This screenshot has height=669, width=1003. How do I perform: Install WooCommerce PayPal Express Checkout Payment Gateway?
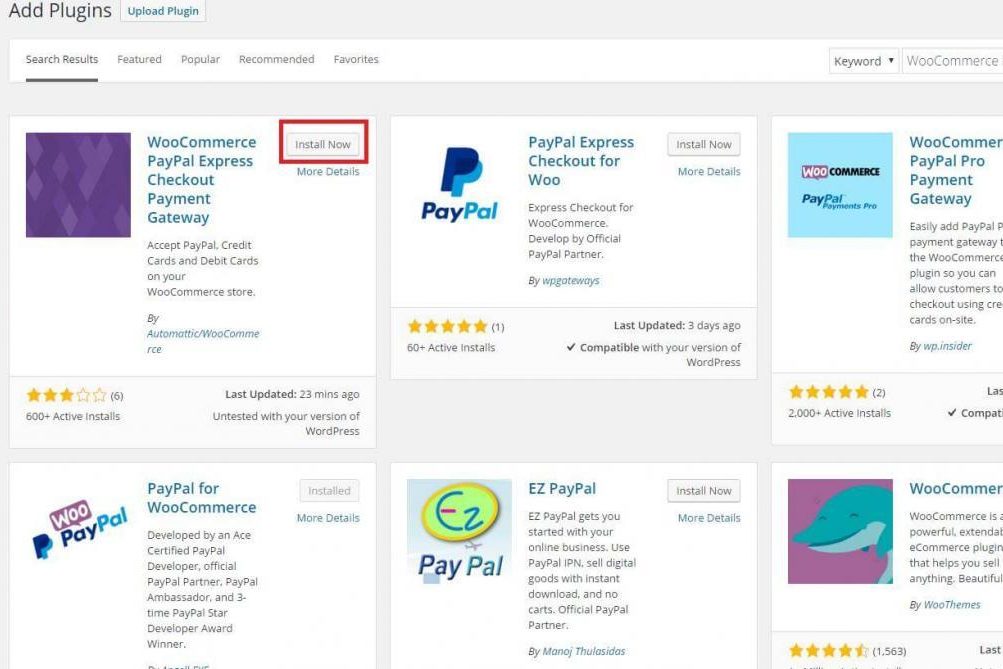coord(322,145)
